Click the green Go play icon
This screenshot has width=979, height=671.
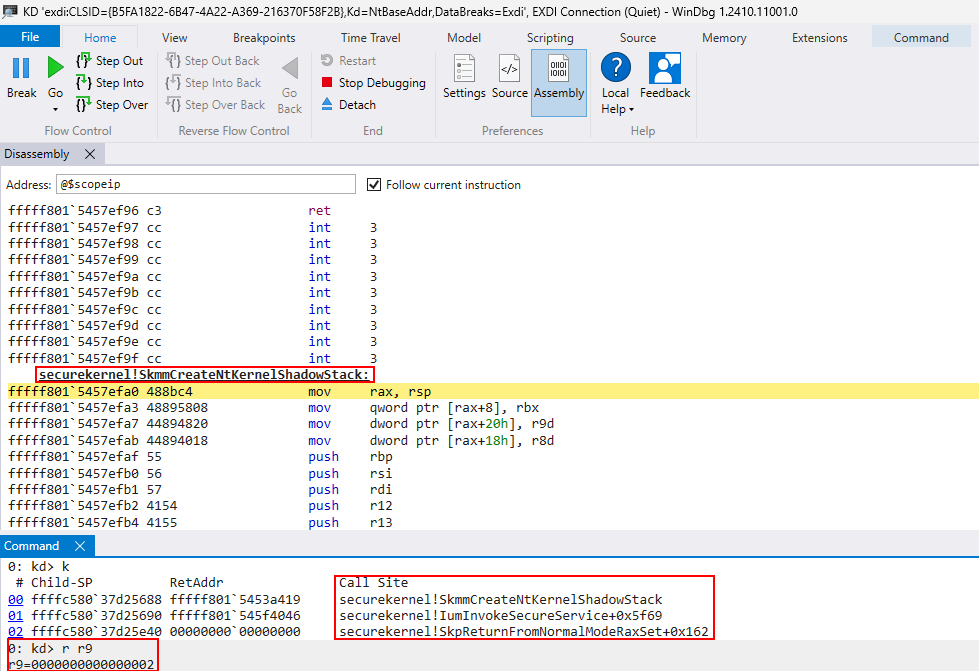click(x=55, y=67)
